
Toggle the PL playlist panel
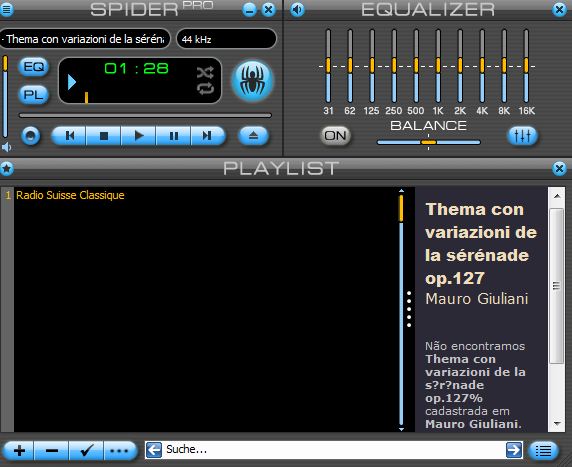[x=34, y=95]
